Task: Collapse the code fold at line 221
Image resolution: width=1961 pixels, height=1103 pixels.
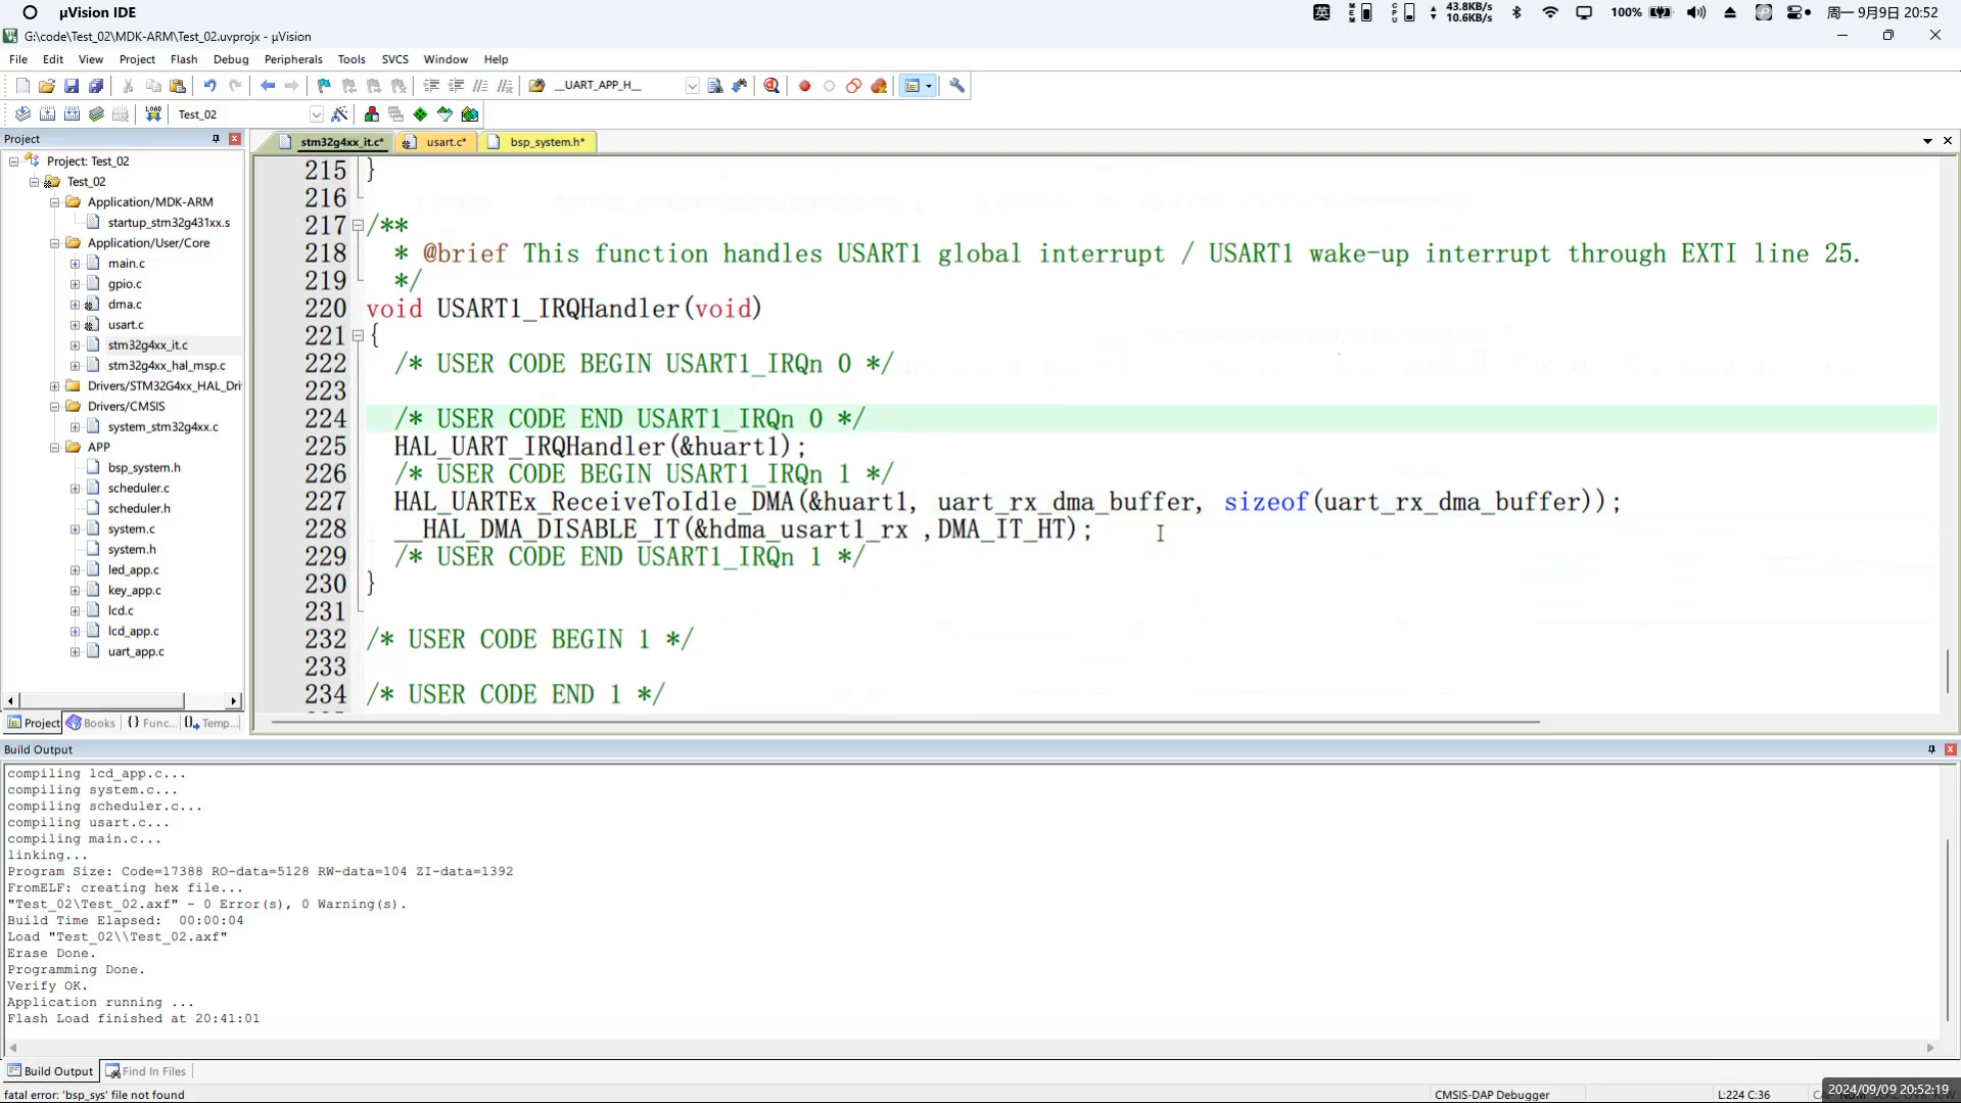Action: point(357,336)
